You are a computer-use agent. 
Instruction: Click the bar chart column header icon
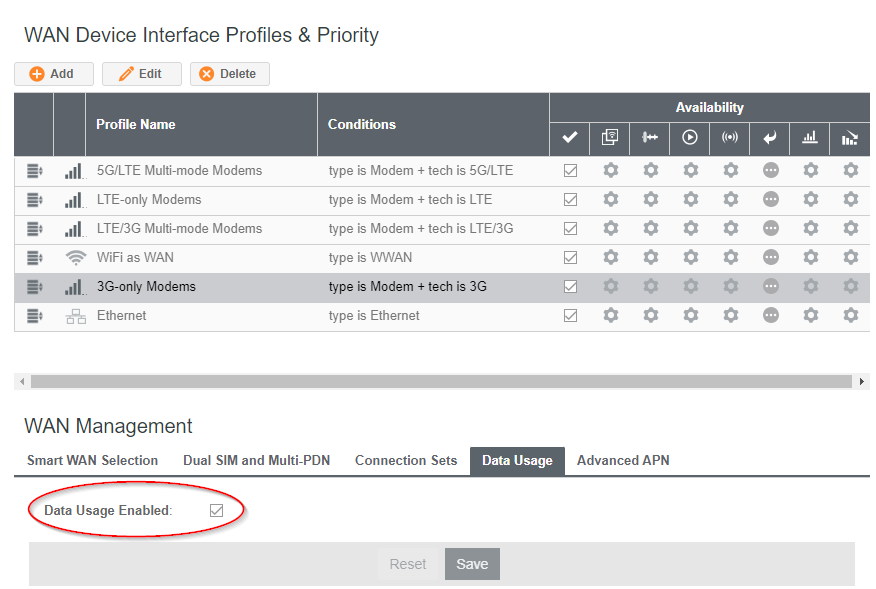click(x=810, y=137)
